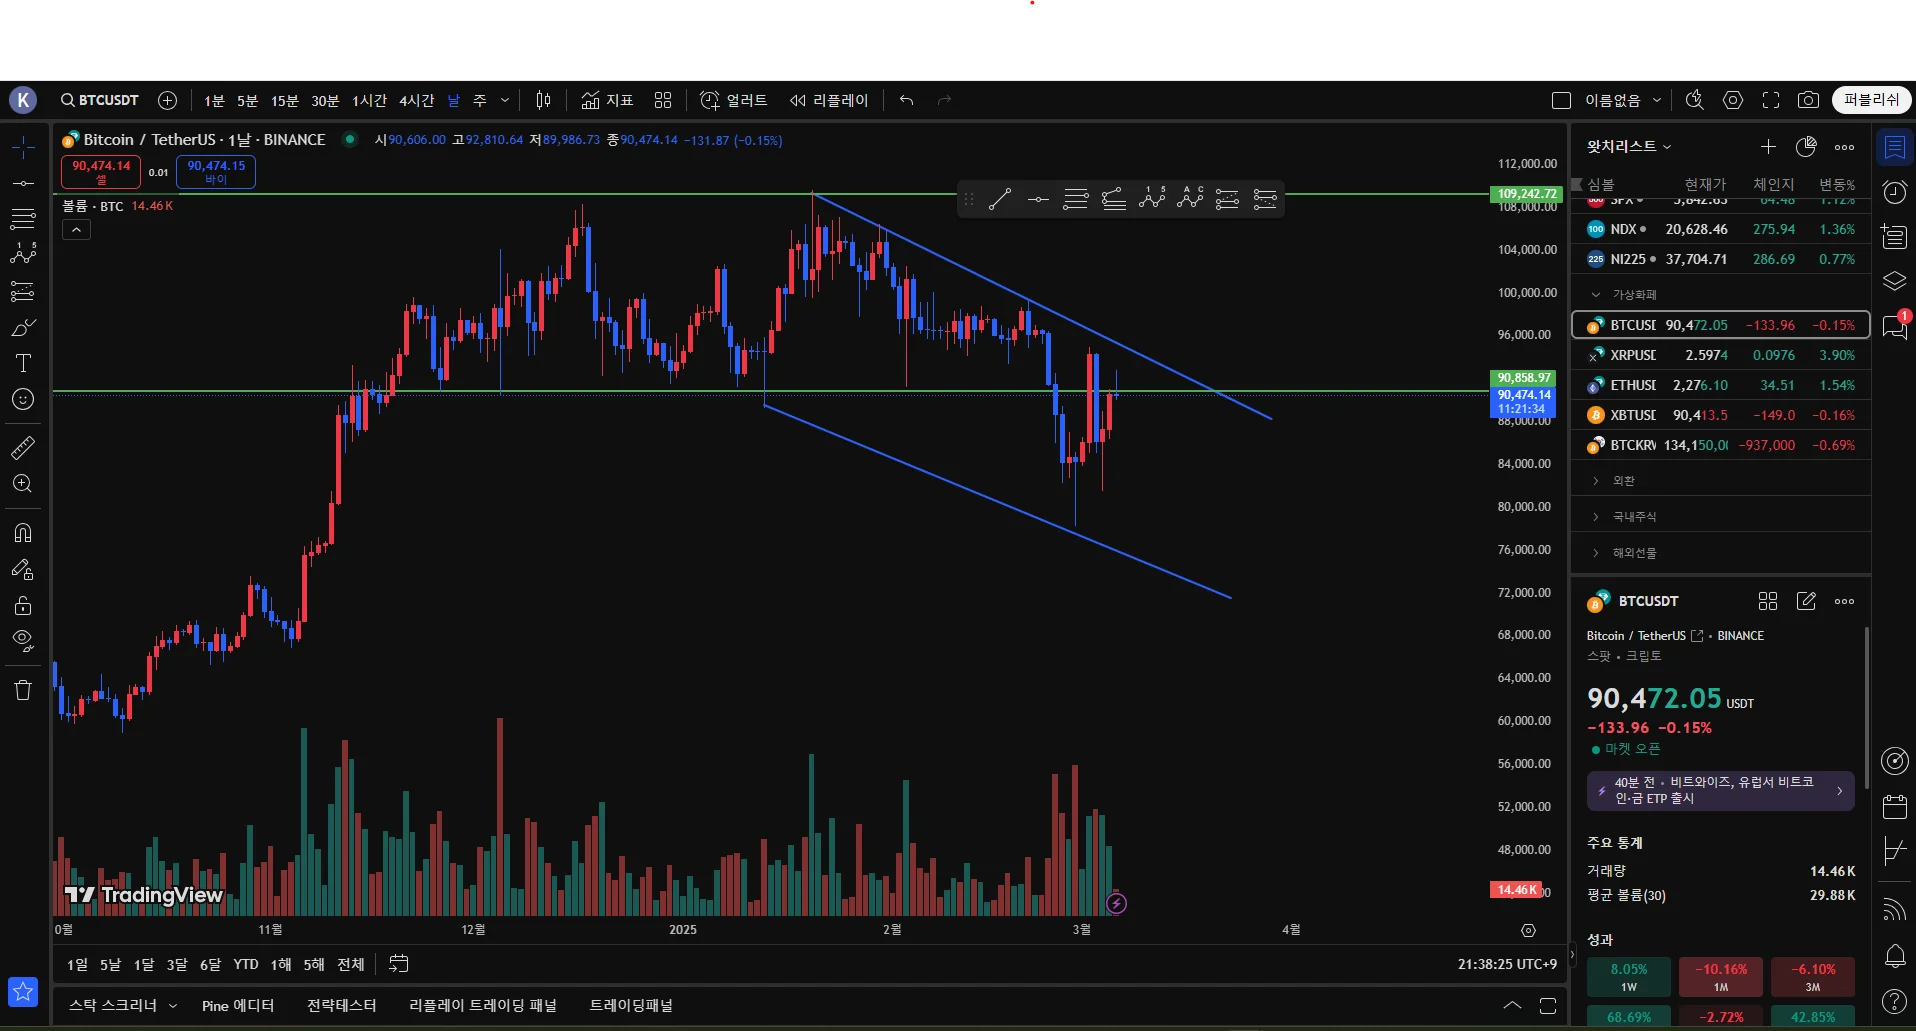Expand the 해외선물 watchlist section
This screenshot has width=1916, height=1031.
tap(1596, 553)
